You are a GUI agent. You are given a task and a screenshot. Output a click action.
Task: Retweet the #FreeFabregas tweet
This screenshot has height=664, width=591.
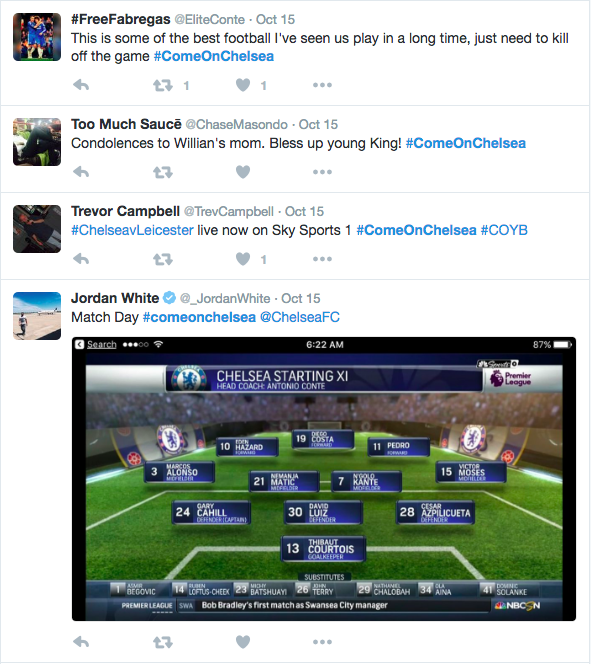pyautogui.click(x=163, y=86)
